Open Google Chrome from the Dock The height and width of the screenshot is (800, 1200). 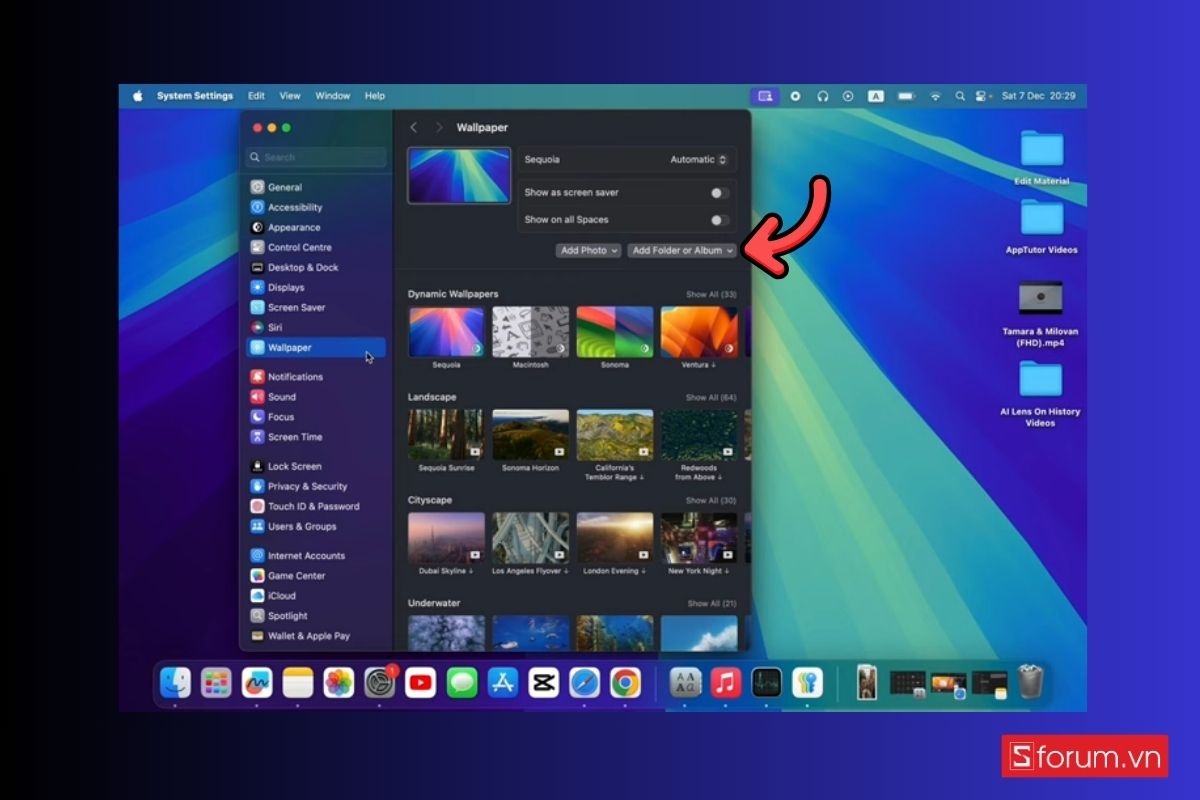[x=626, y=683]
